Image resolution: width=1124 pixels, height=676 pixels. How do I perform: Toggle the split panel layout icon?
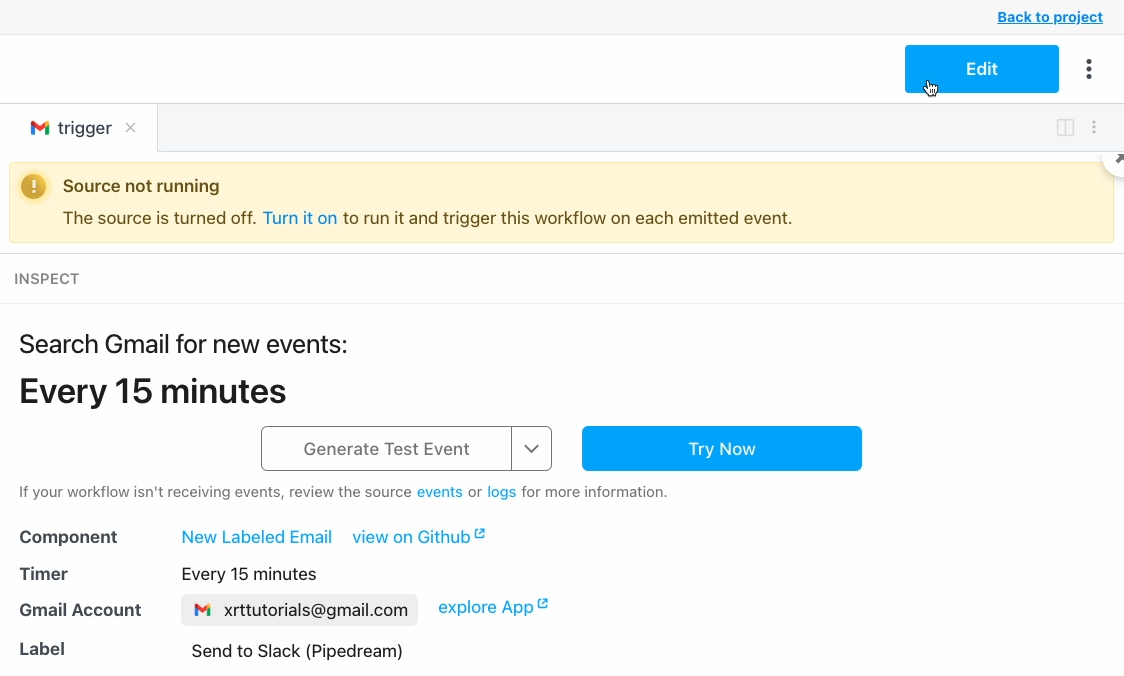point(1065,128)
